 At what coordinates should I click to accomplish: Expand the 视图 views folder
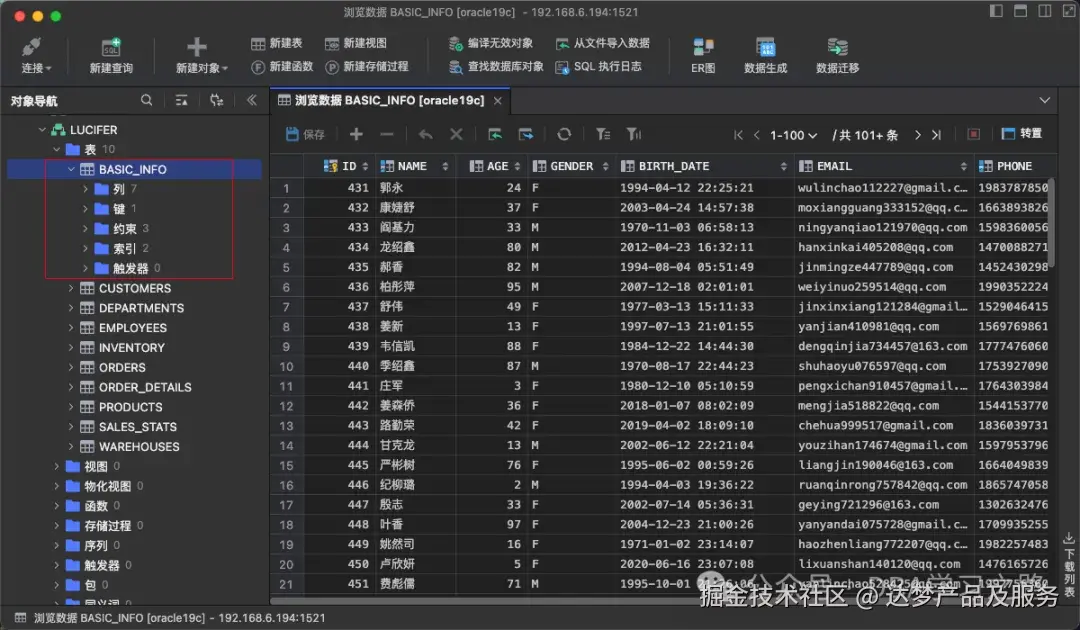coord(56,466)
